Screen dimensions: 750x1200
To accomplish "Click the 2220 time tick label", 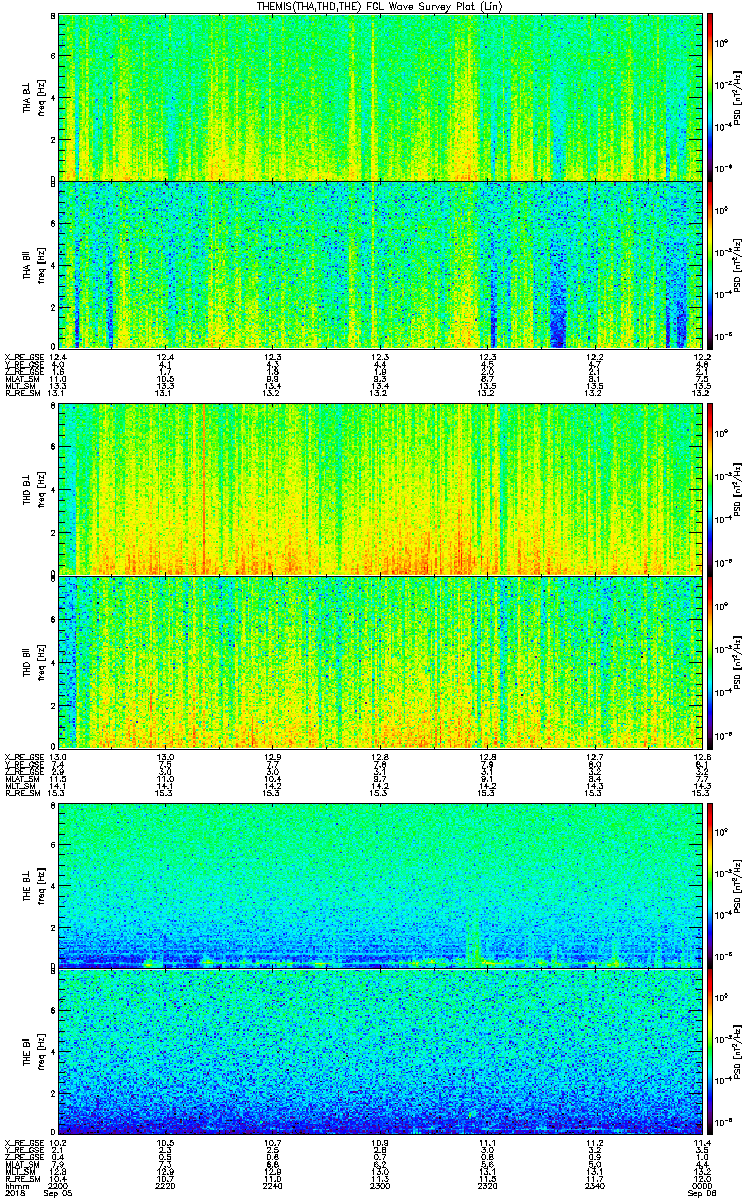I will 165,1184.
